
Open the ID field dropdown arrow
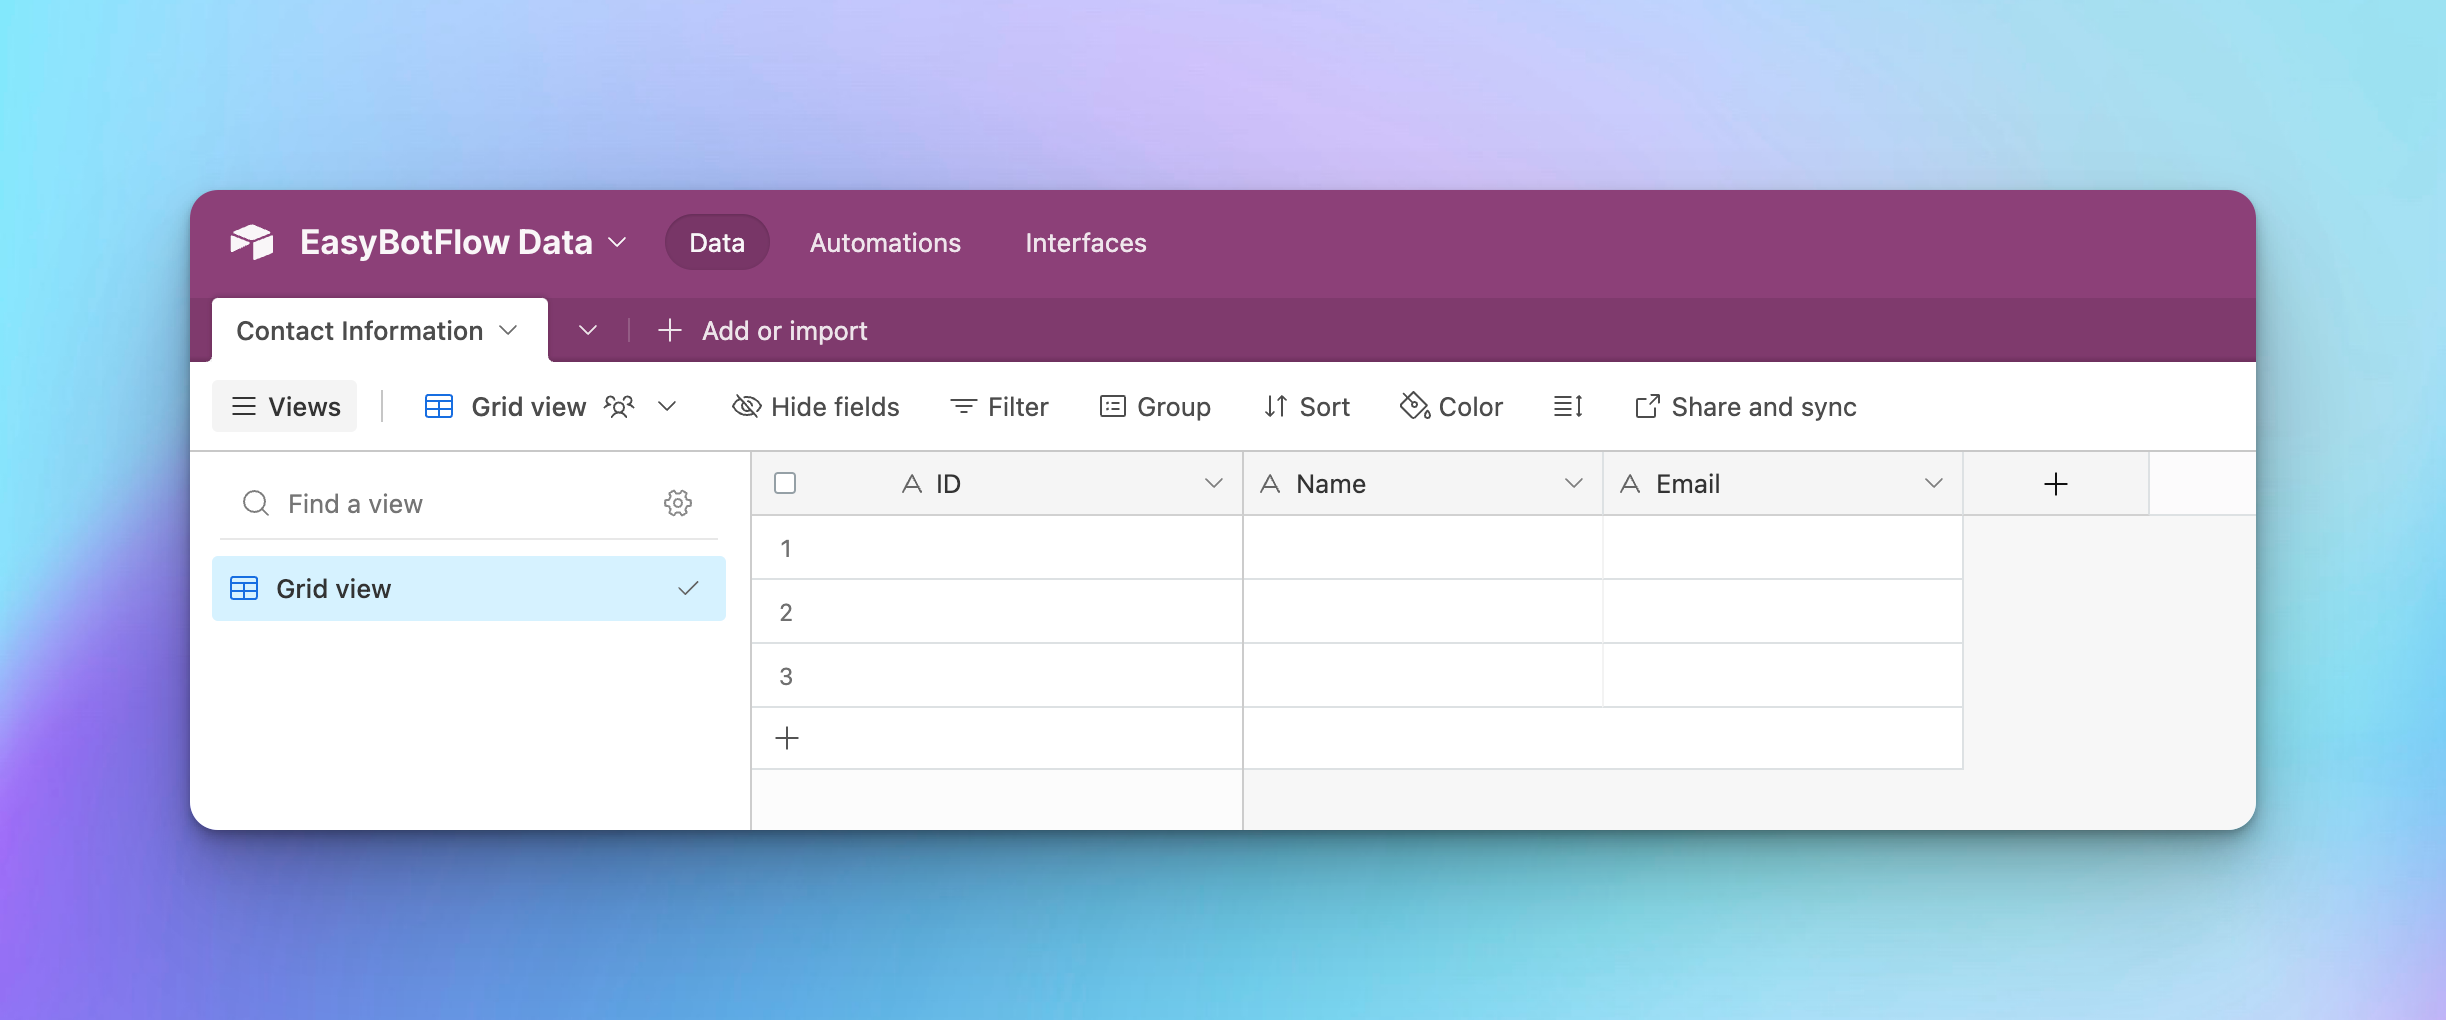(x=1214, y=484)
